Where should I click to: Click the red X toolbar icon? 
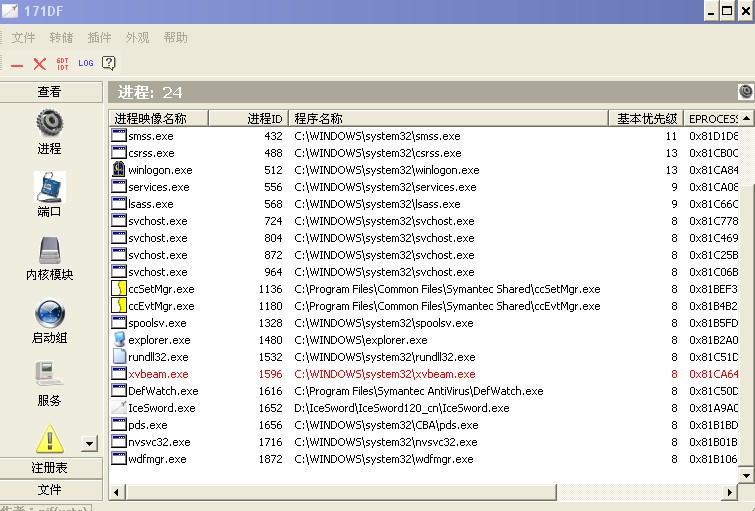pos(40,64)
